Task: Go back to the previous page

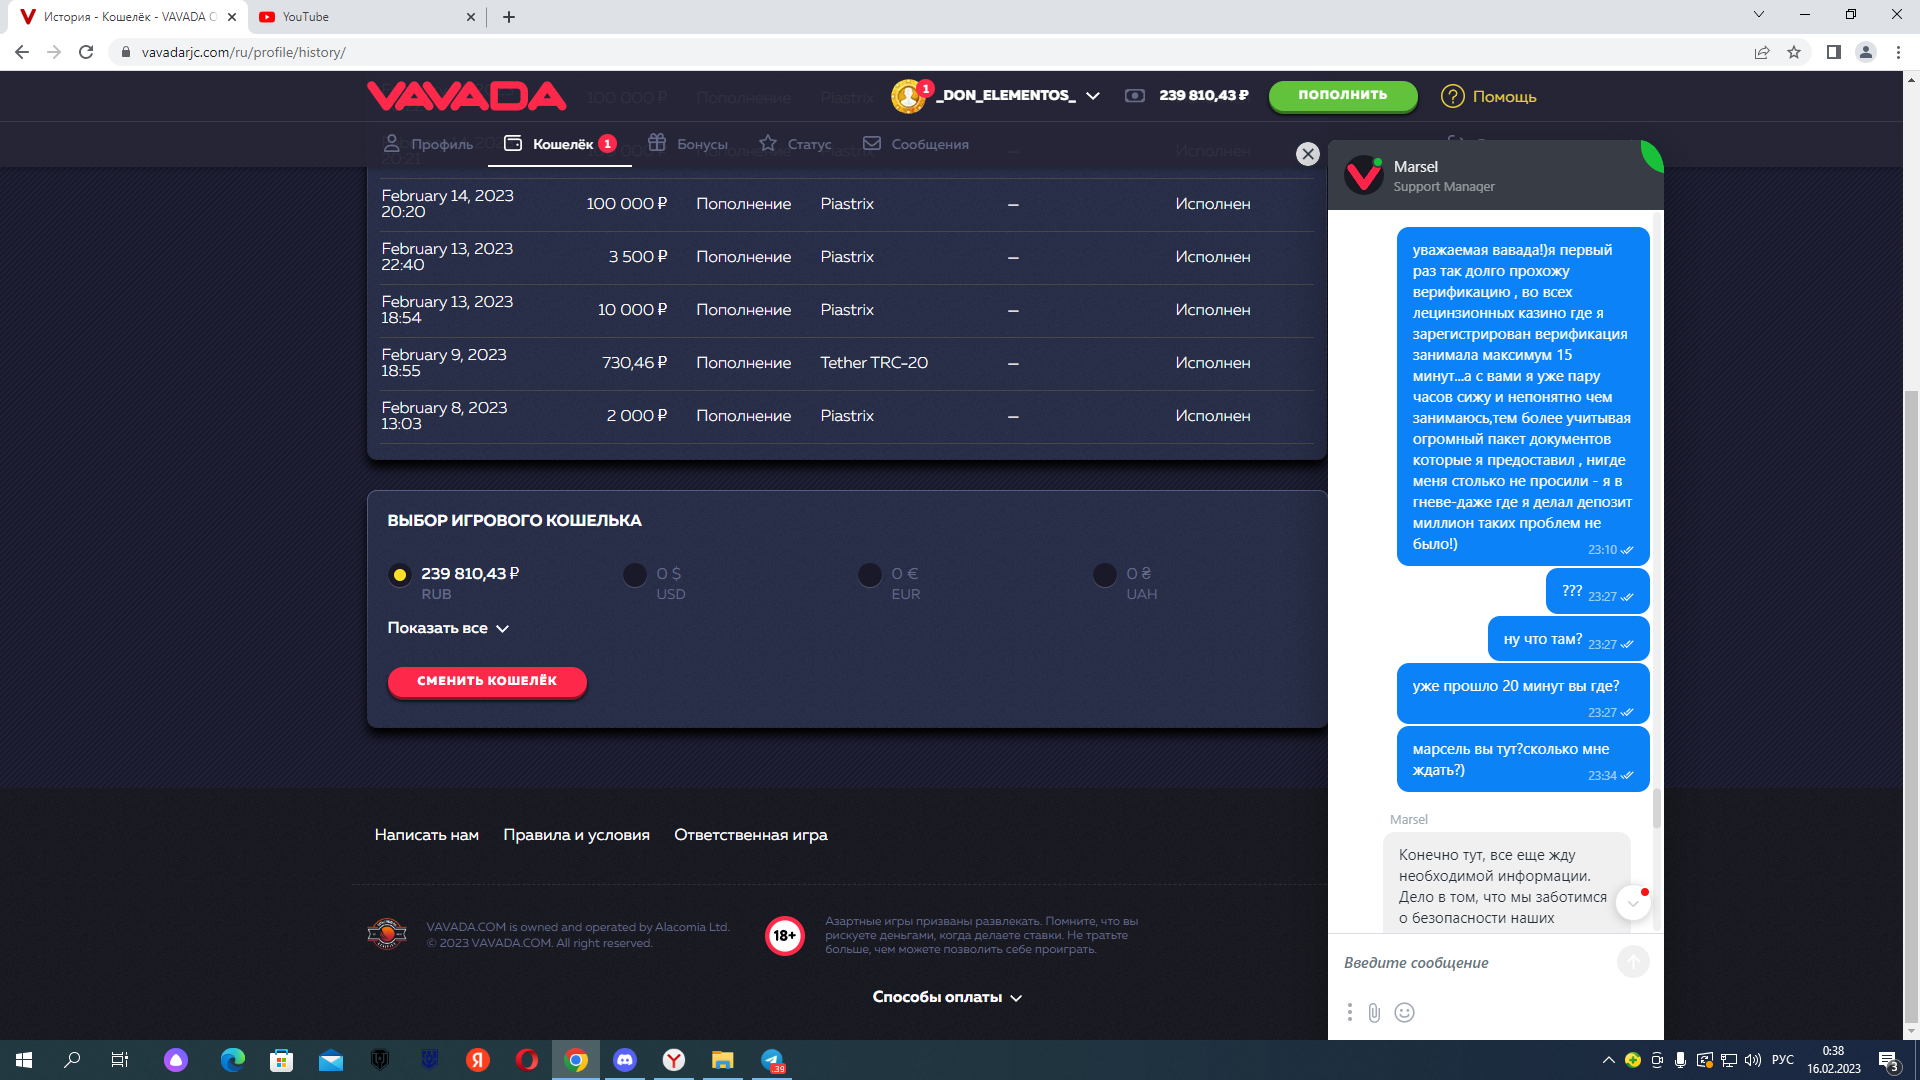Action: (22, 52)
